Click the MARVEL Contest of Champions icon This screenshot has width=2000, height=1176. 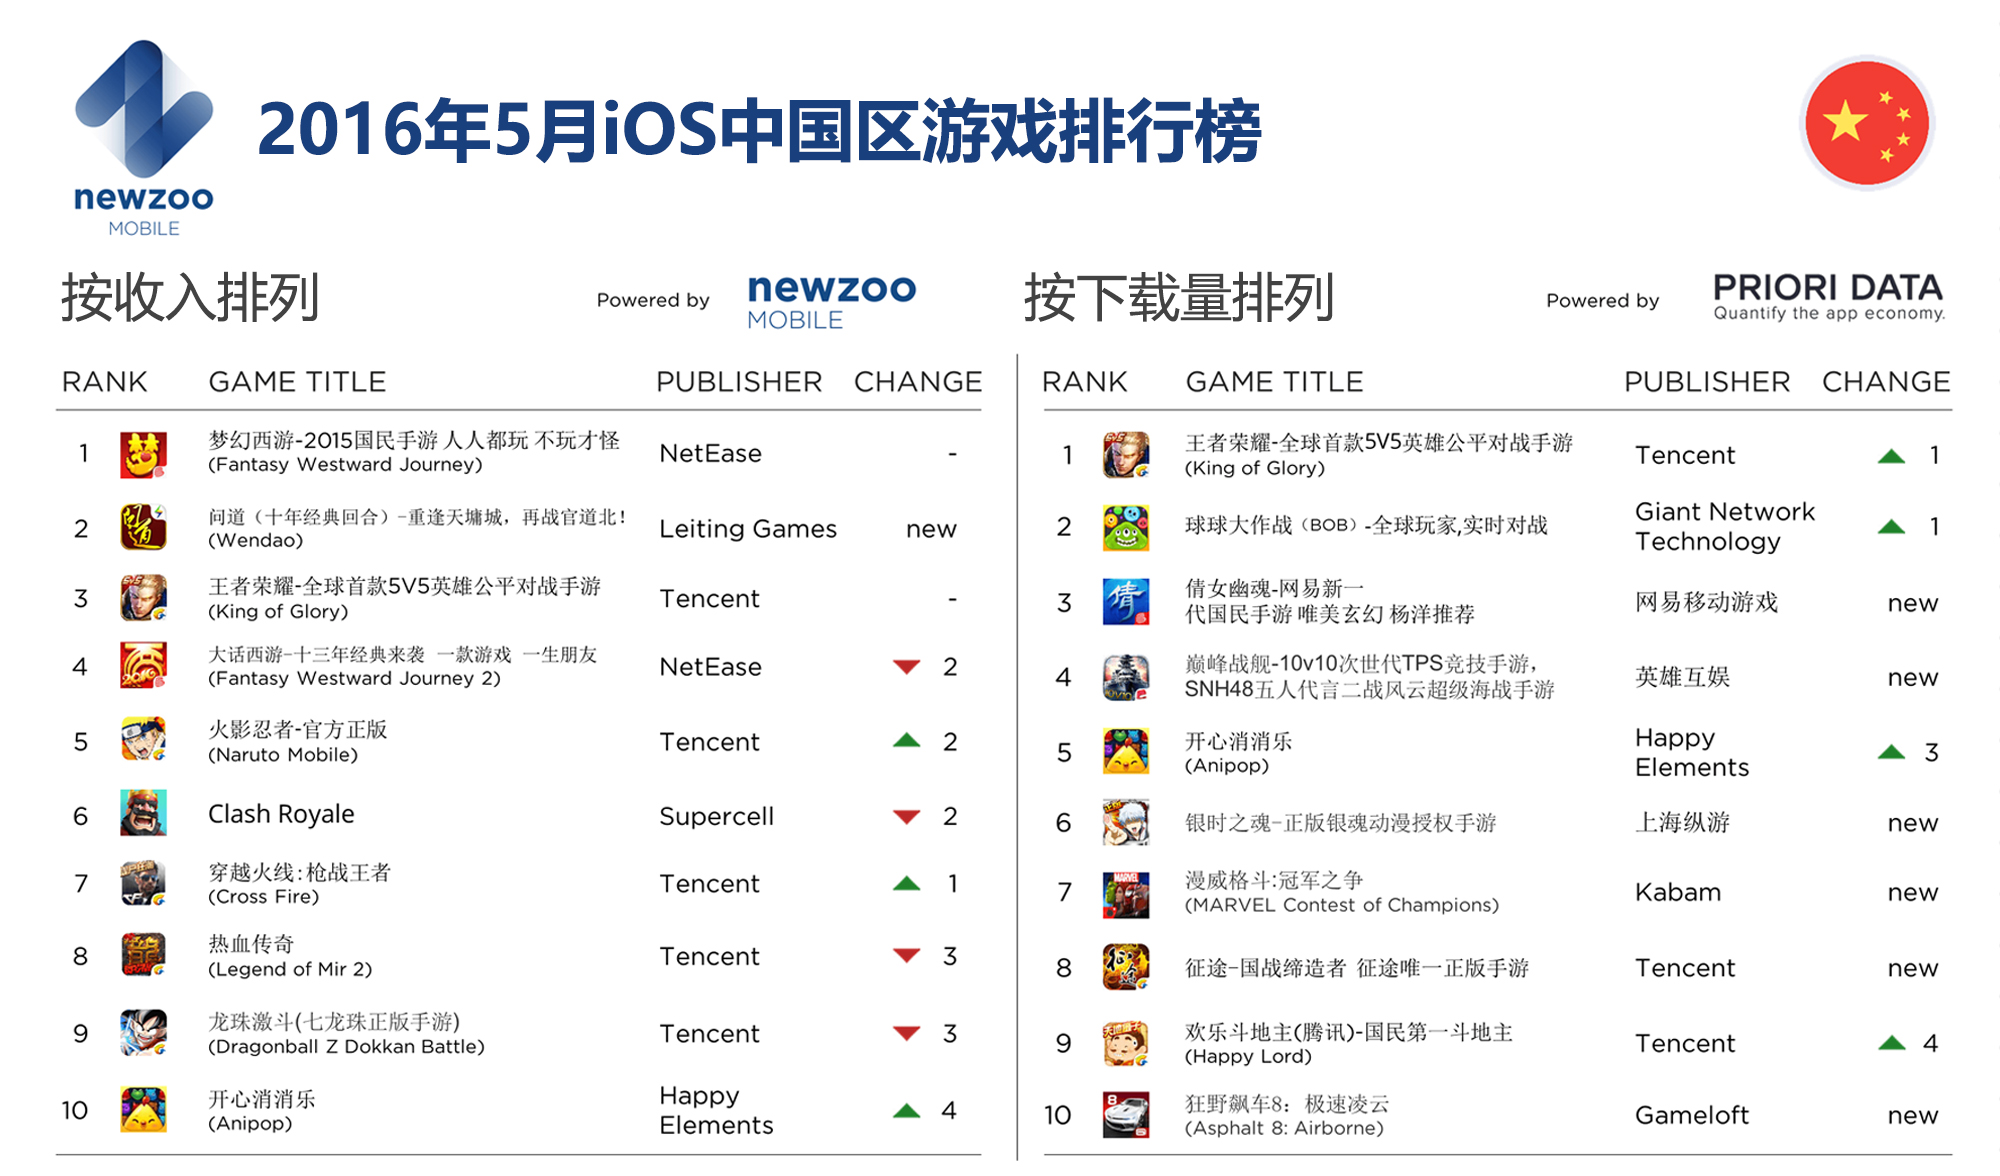tap(1126, 893)
